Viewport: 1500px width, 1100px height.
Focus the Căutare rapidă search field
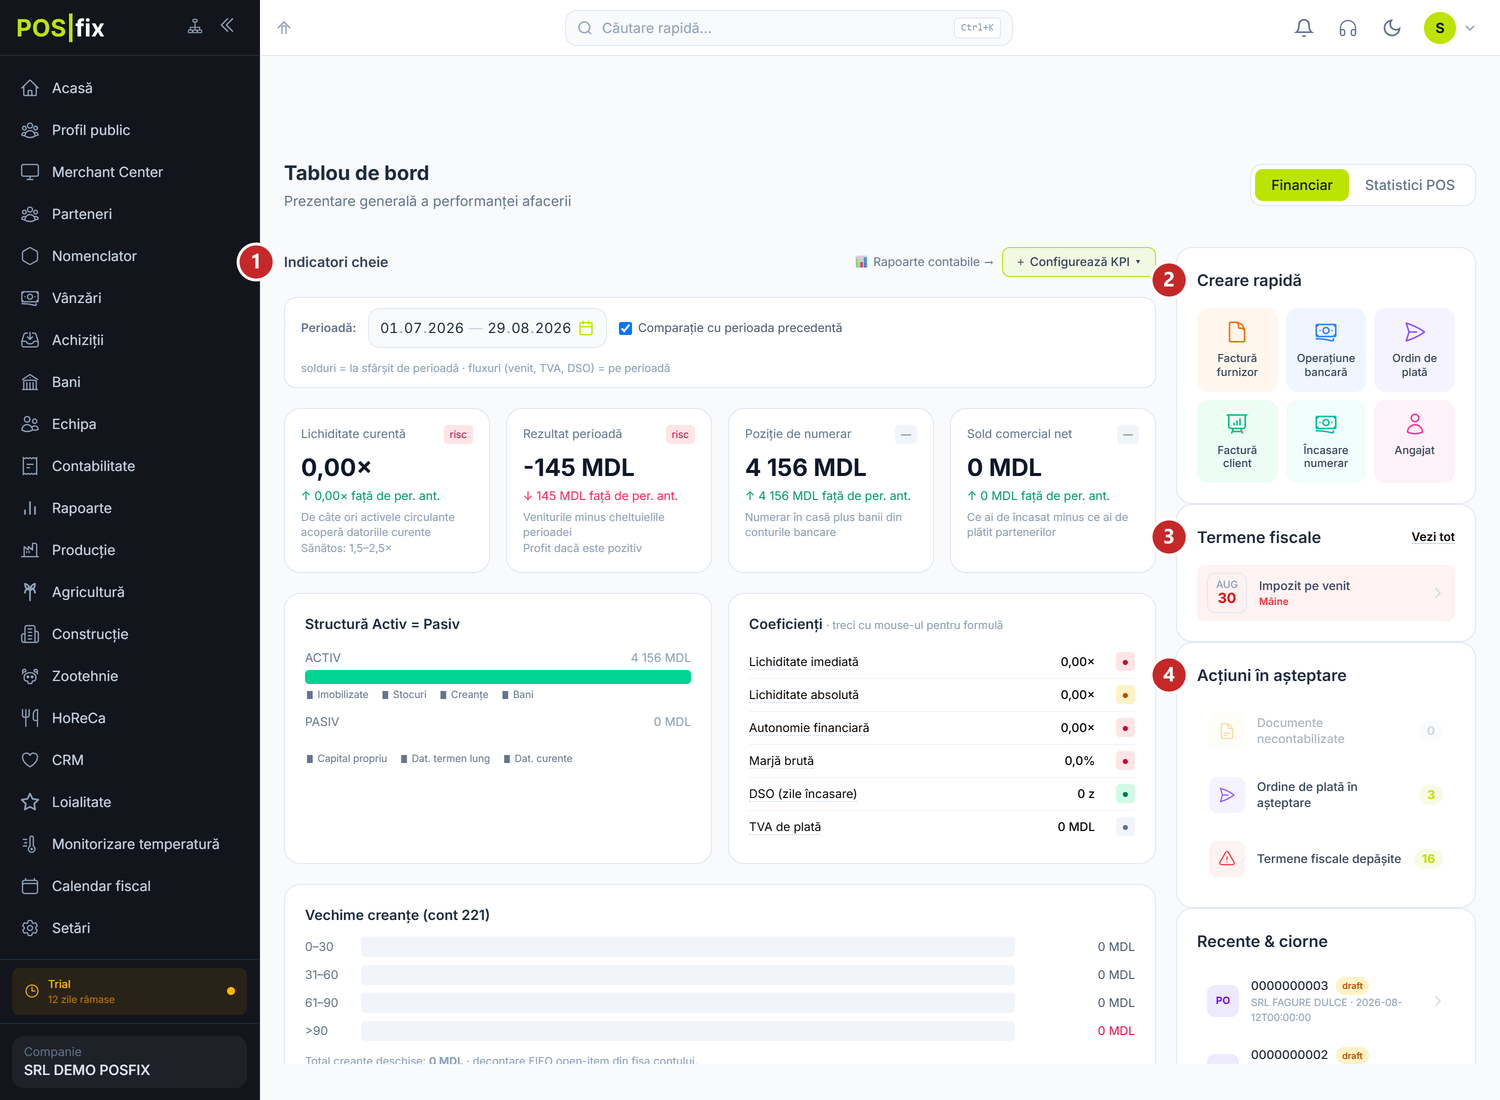(x=789, y=28)
